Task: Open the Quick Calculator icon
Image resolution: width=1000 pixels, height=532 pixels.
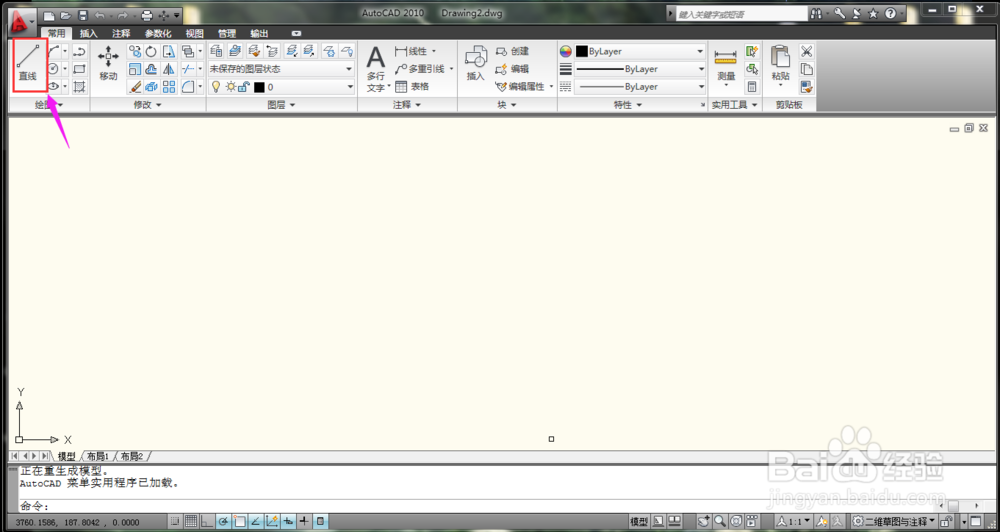Action: coord(753,87)
